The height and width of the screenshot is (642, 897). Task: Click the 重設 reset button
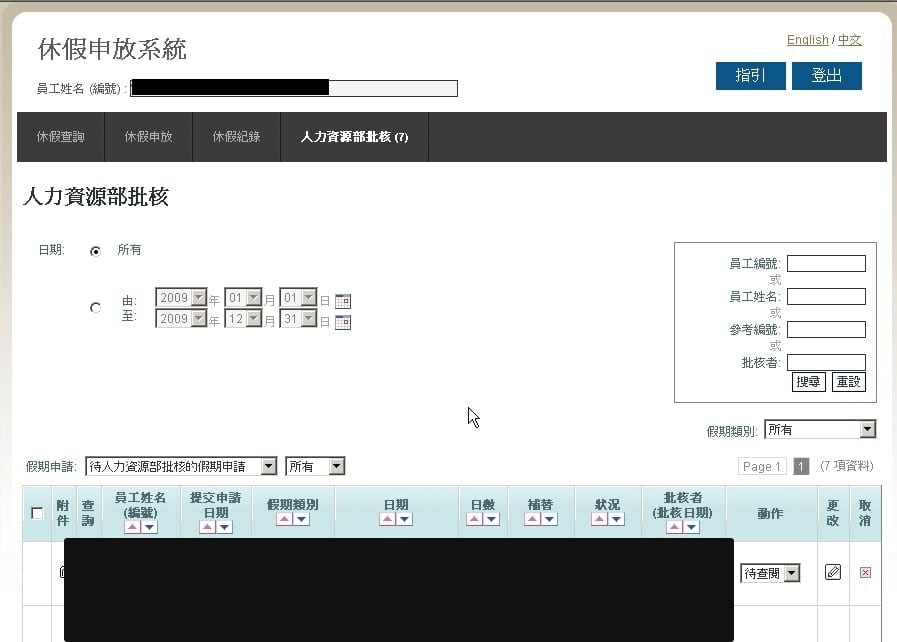pyautogui.click(x=848, y=382)
